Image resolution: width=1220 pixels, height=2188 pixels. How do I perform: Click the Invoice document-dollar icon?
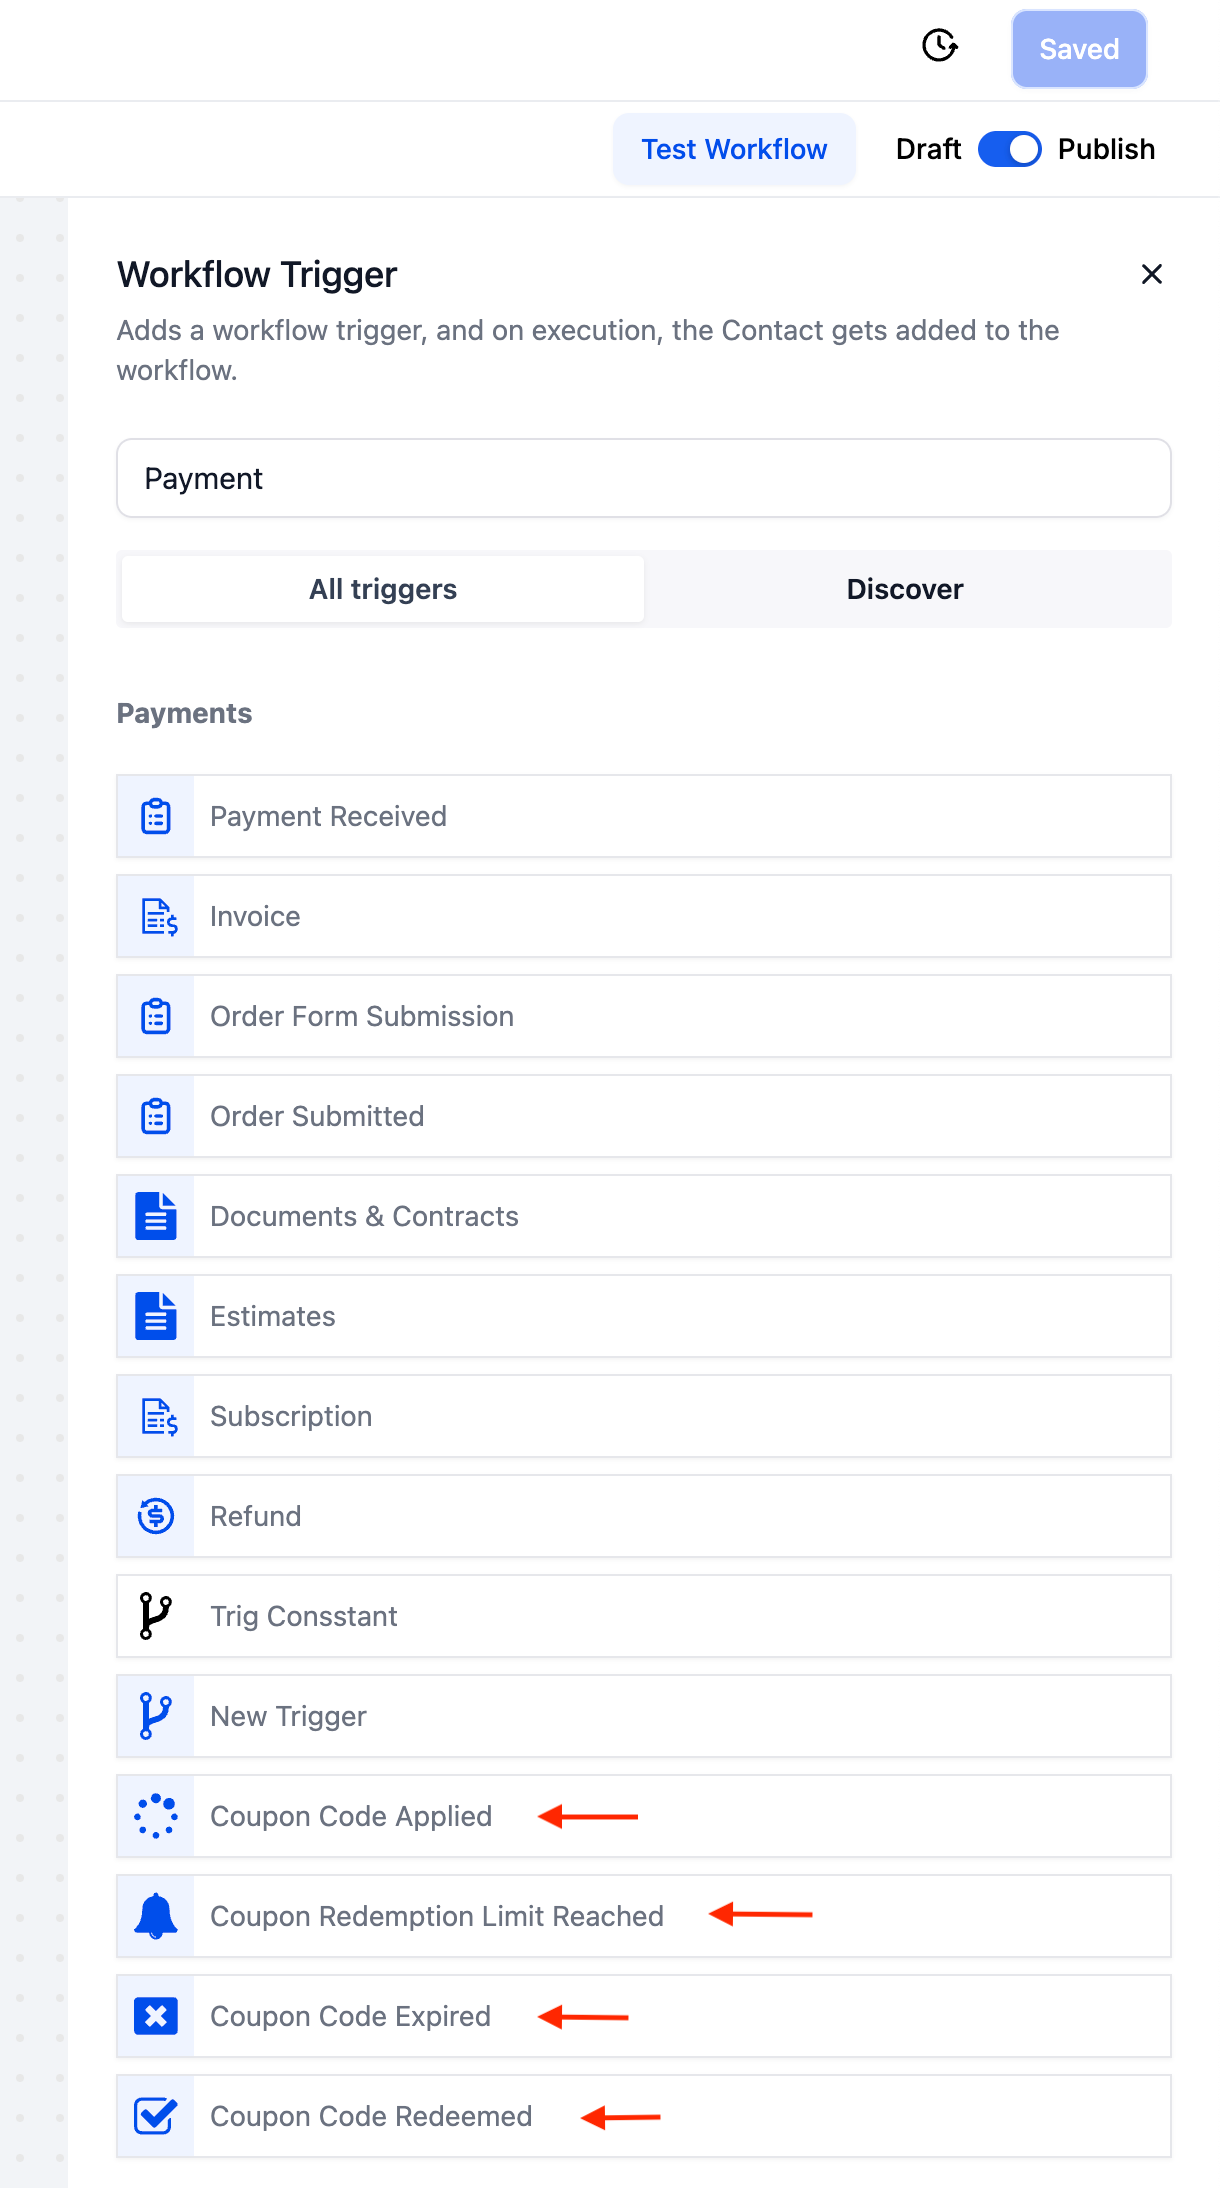click(158, 916)
